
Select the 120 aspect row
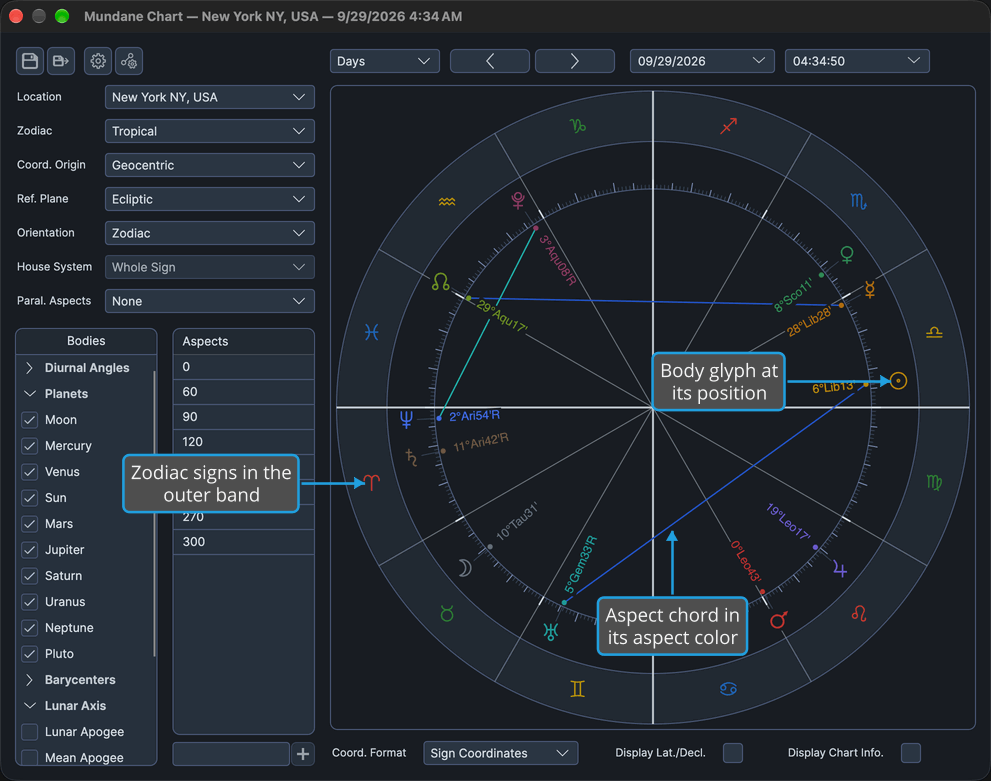click(x=243, y=442)
